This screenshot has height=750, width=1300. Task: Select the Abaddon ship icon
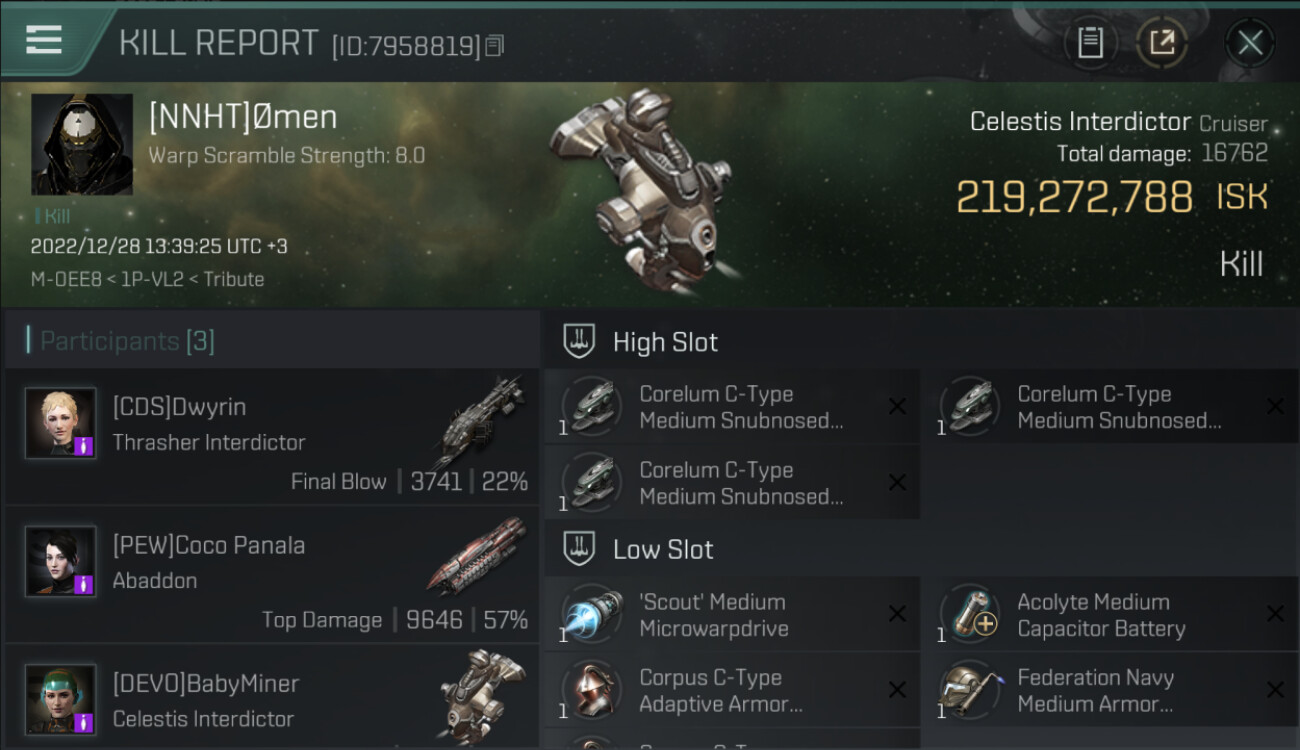pyautogui.click(x=477, y=555)
